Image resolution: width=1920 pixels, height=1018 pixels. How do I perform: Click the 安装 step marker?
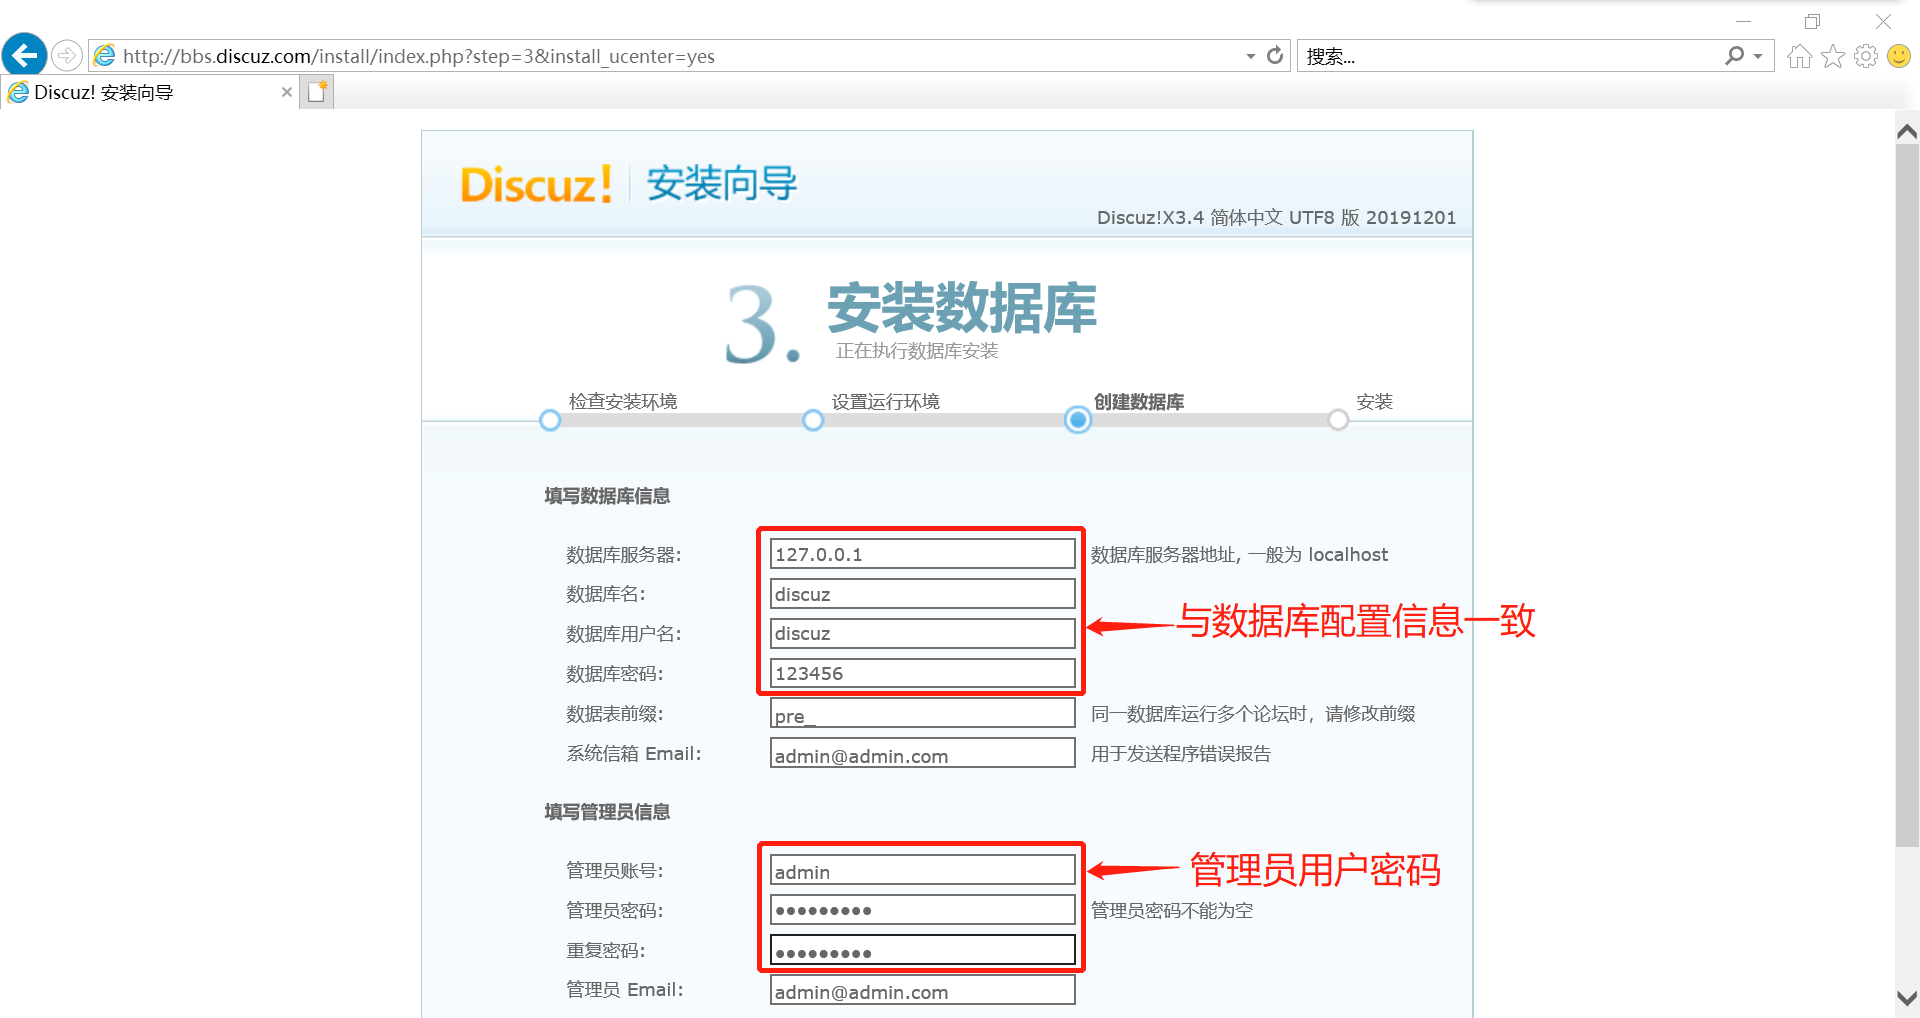pyautogui.click(x=1338, y=420)
